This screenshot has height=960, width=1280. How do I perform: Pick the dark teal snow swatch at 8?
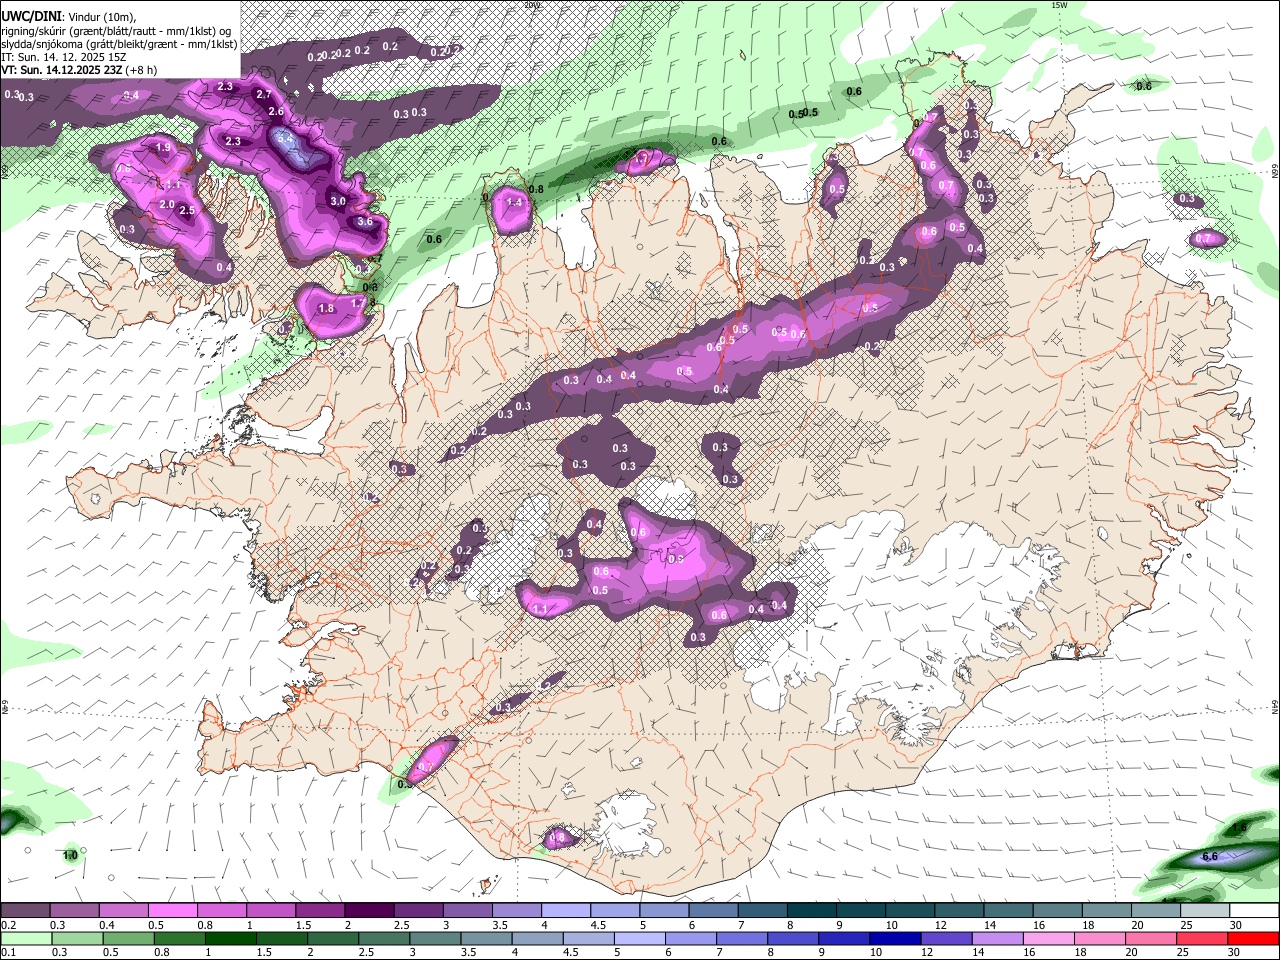pyautogui.click(x=812, y=911)
